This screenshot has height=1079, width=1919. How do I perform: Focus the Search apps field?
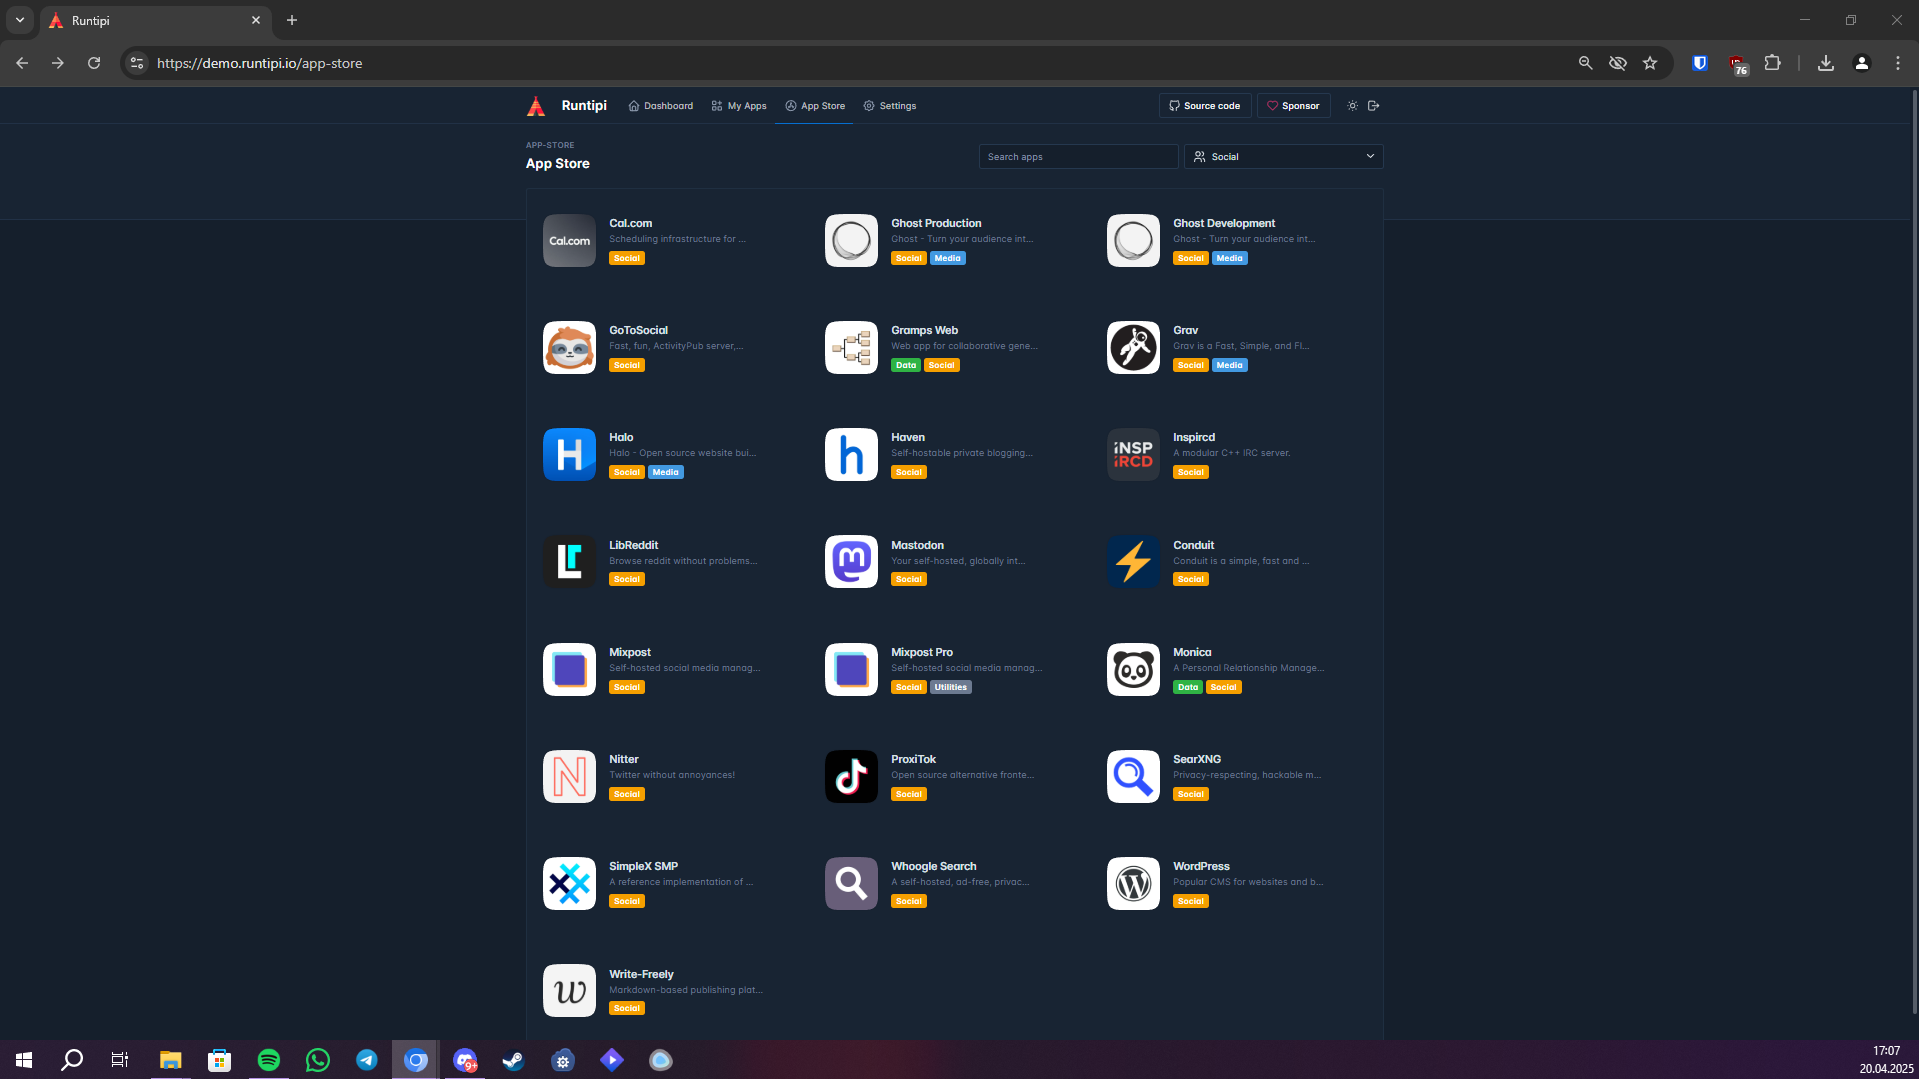click(1078, 156)
